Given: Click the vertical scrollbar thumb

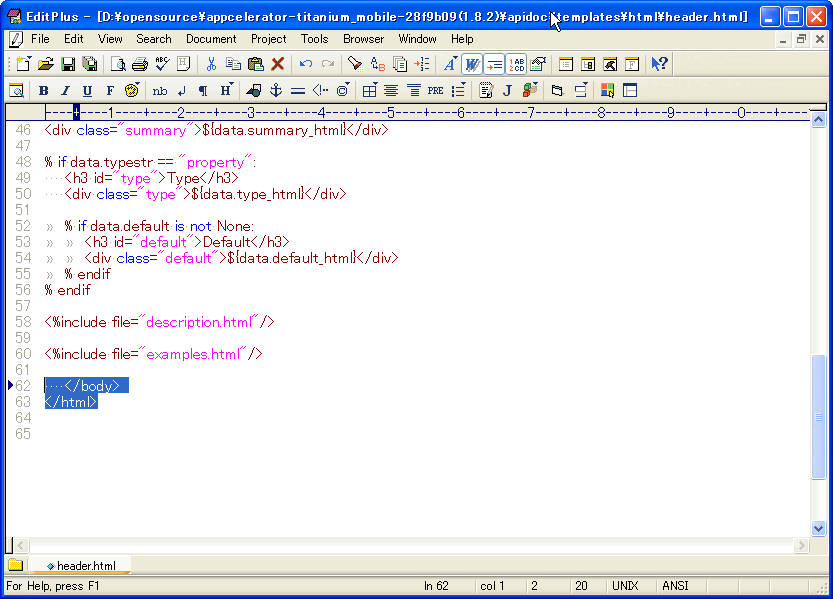Looking at the screenshot, I should (818, 417).
